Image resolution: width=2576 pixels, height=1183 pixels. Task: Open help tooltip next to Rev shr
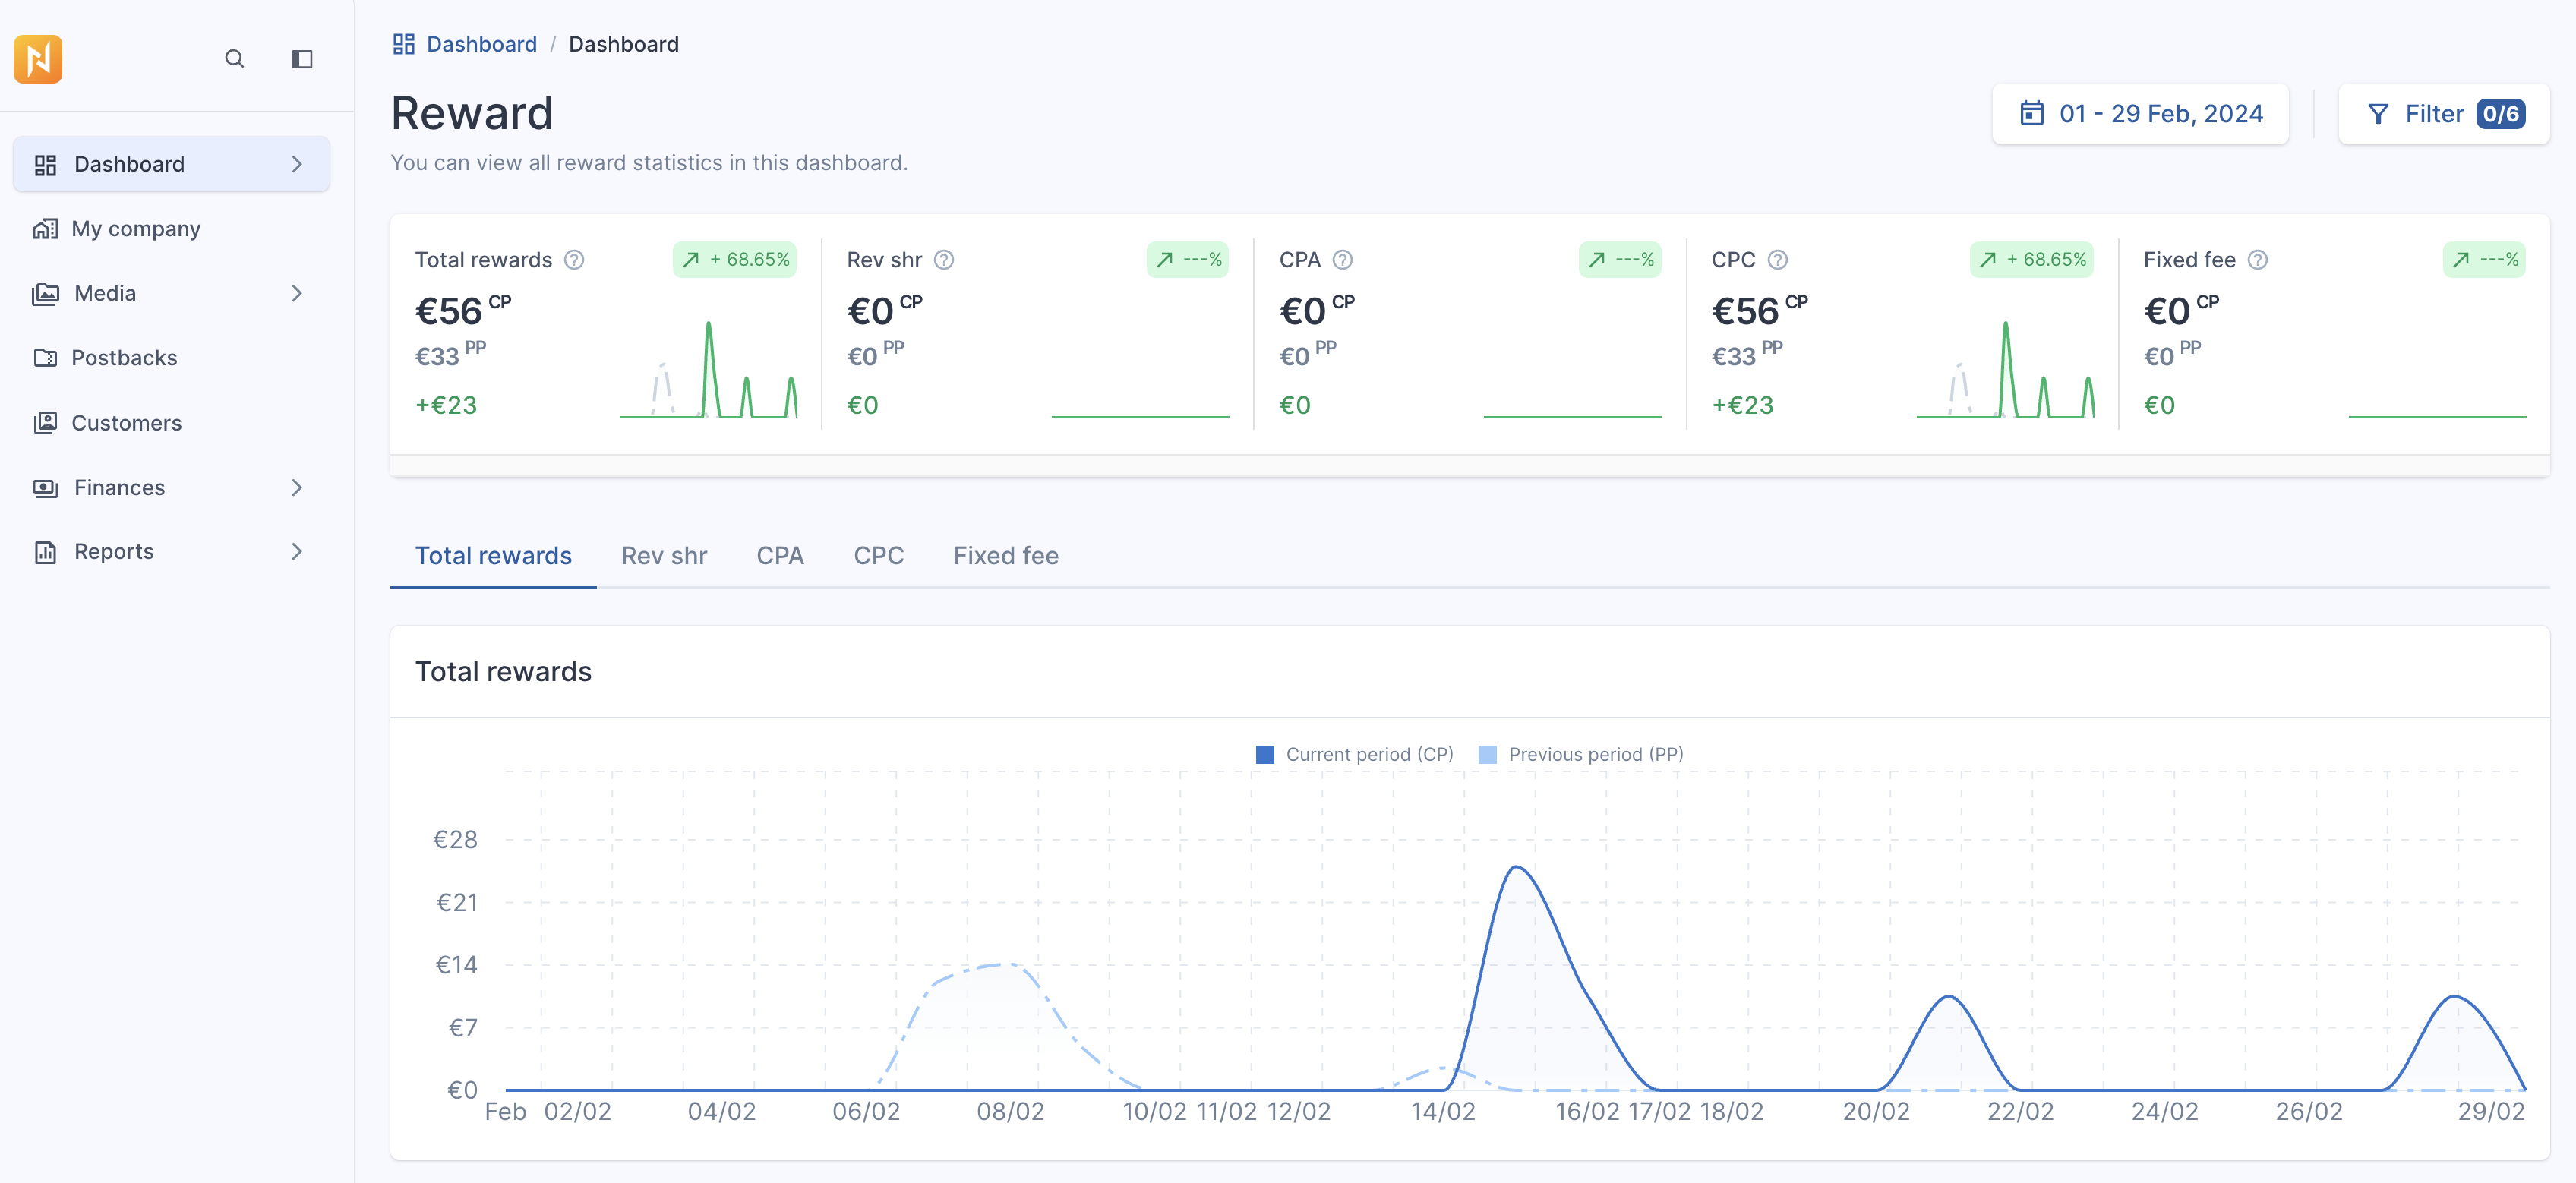pyautogui.click(x=944, y=260)
